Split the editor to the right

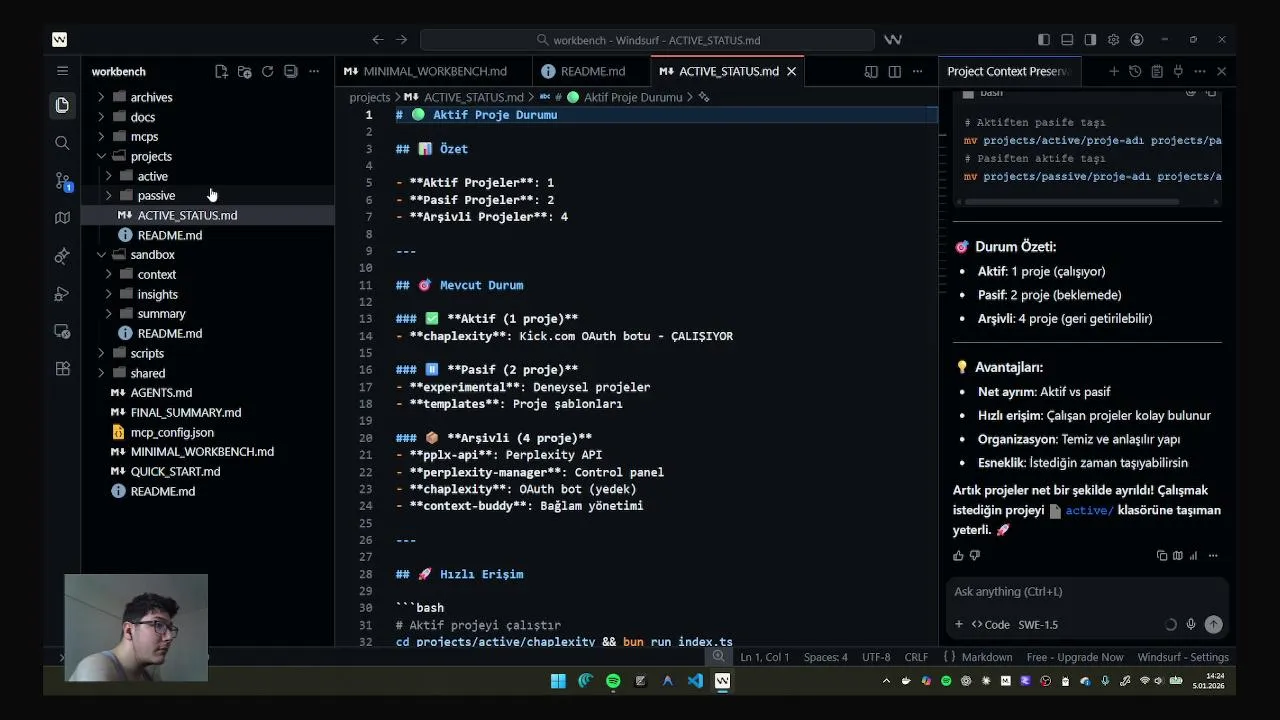(x=894, y=72)
